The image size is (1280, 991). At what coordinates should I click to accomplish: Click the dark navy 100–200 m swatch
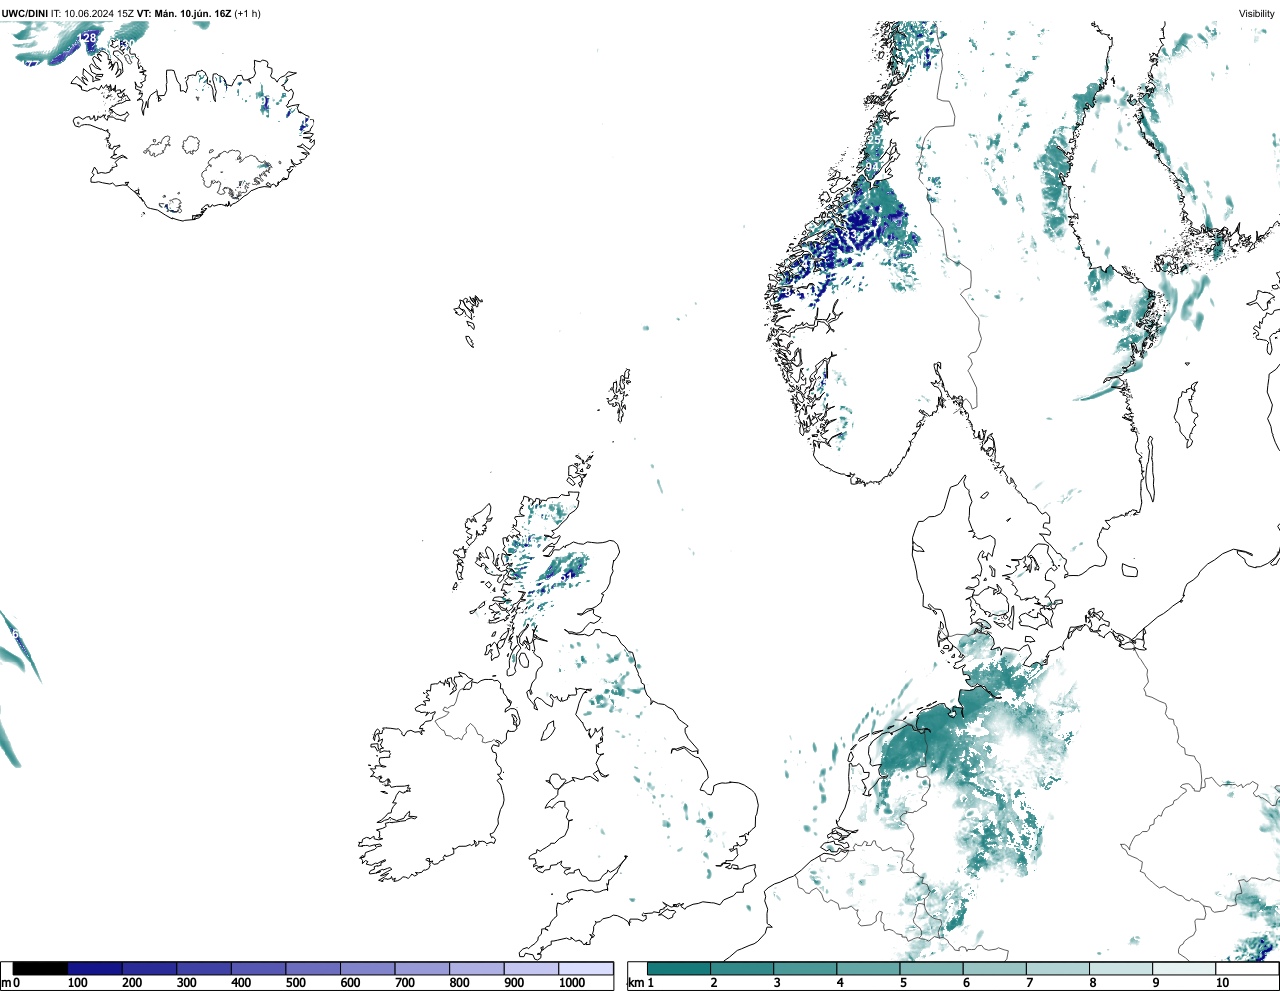[x=95, y=968]
